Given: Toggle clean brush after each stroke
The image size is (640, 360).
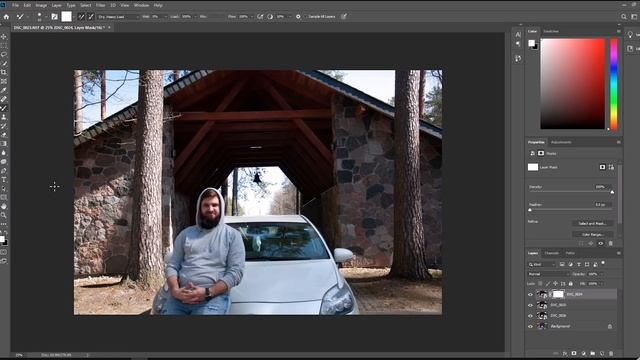Looking at the screenshot, I should [x=91, y=17].
